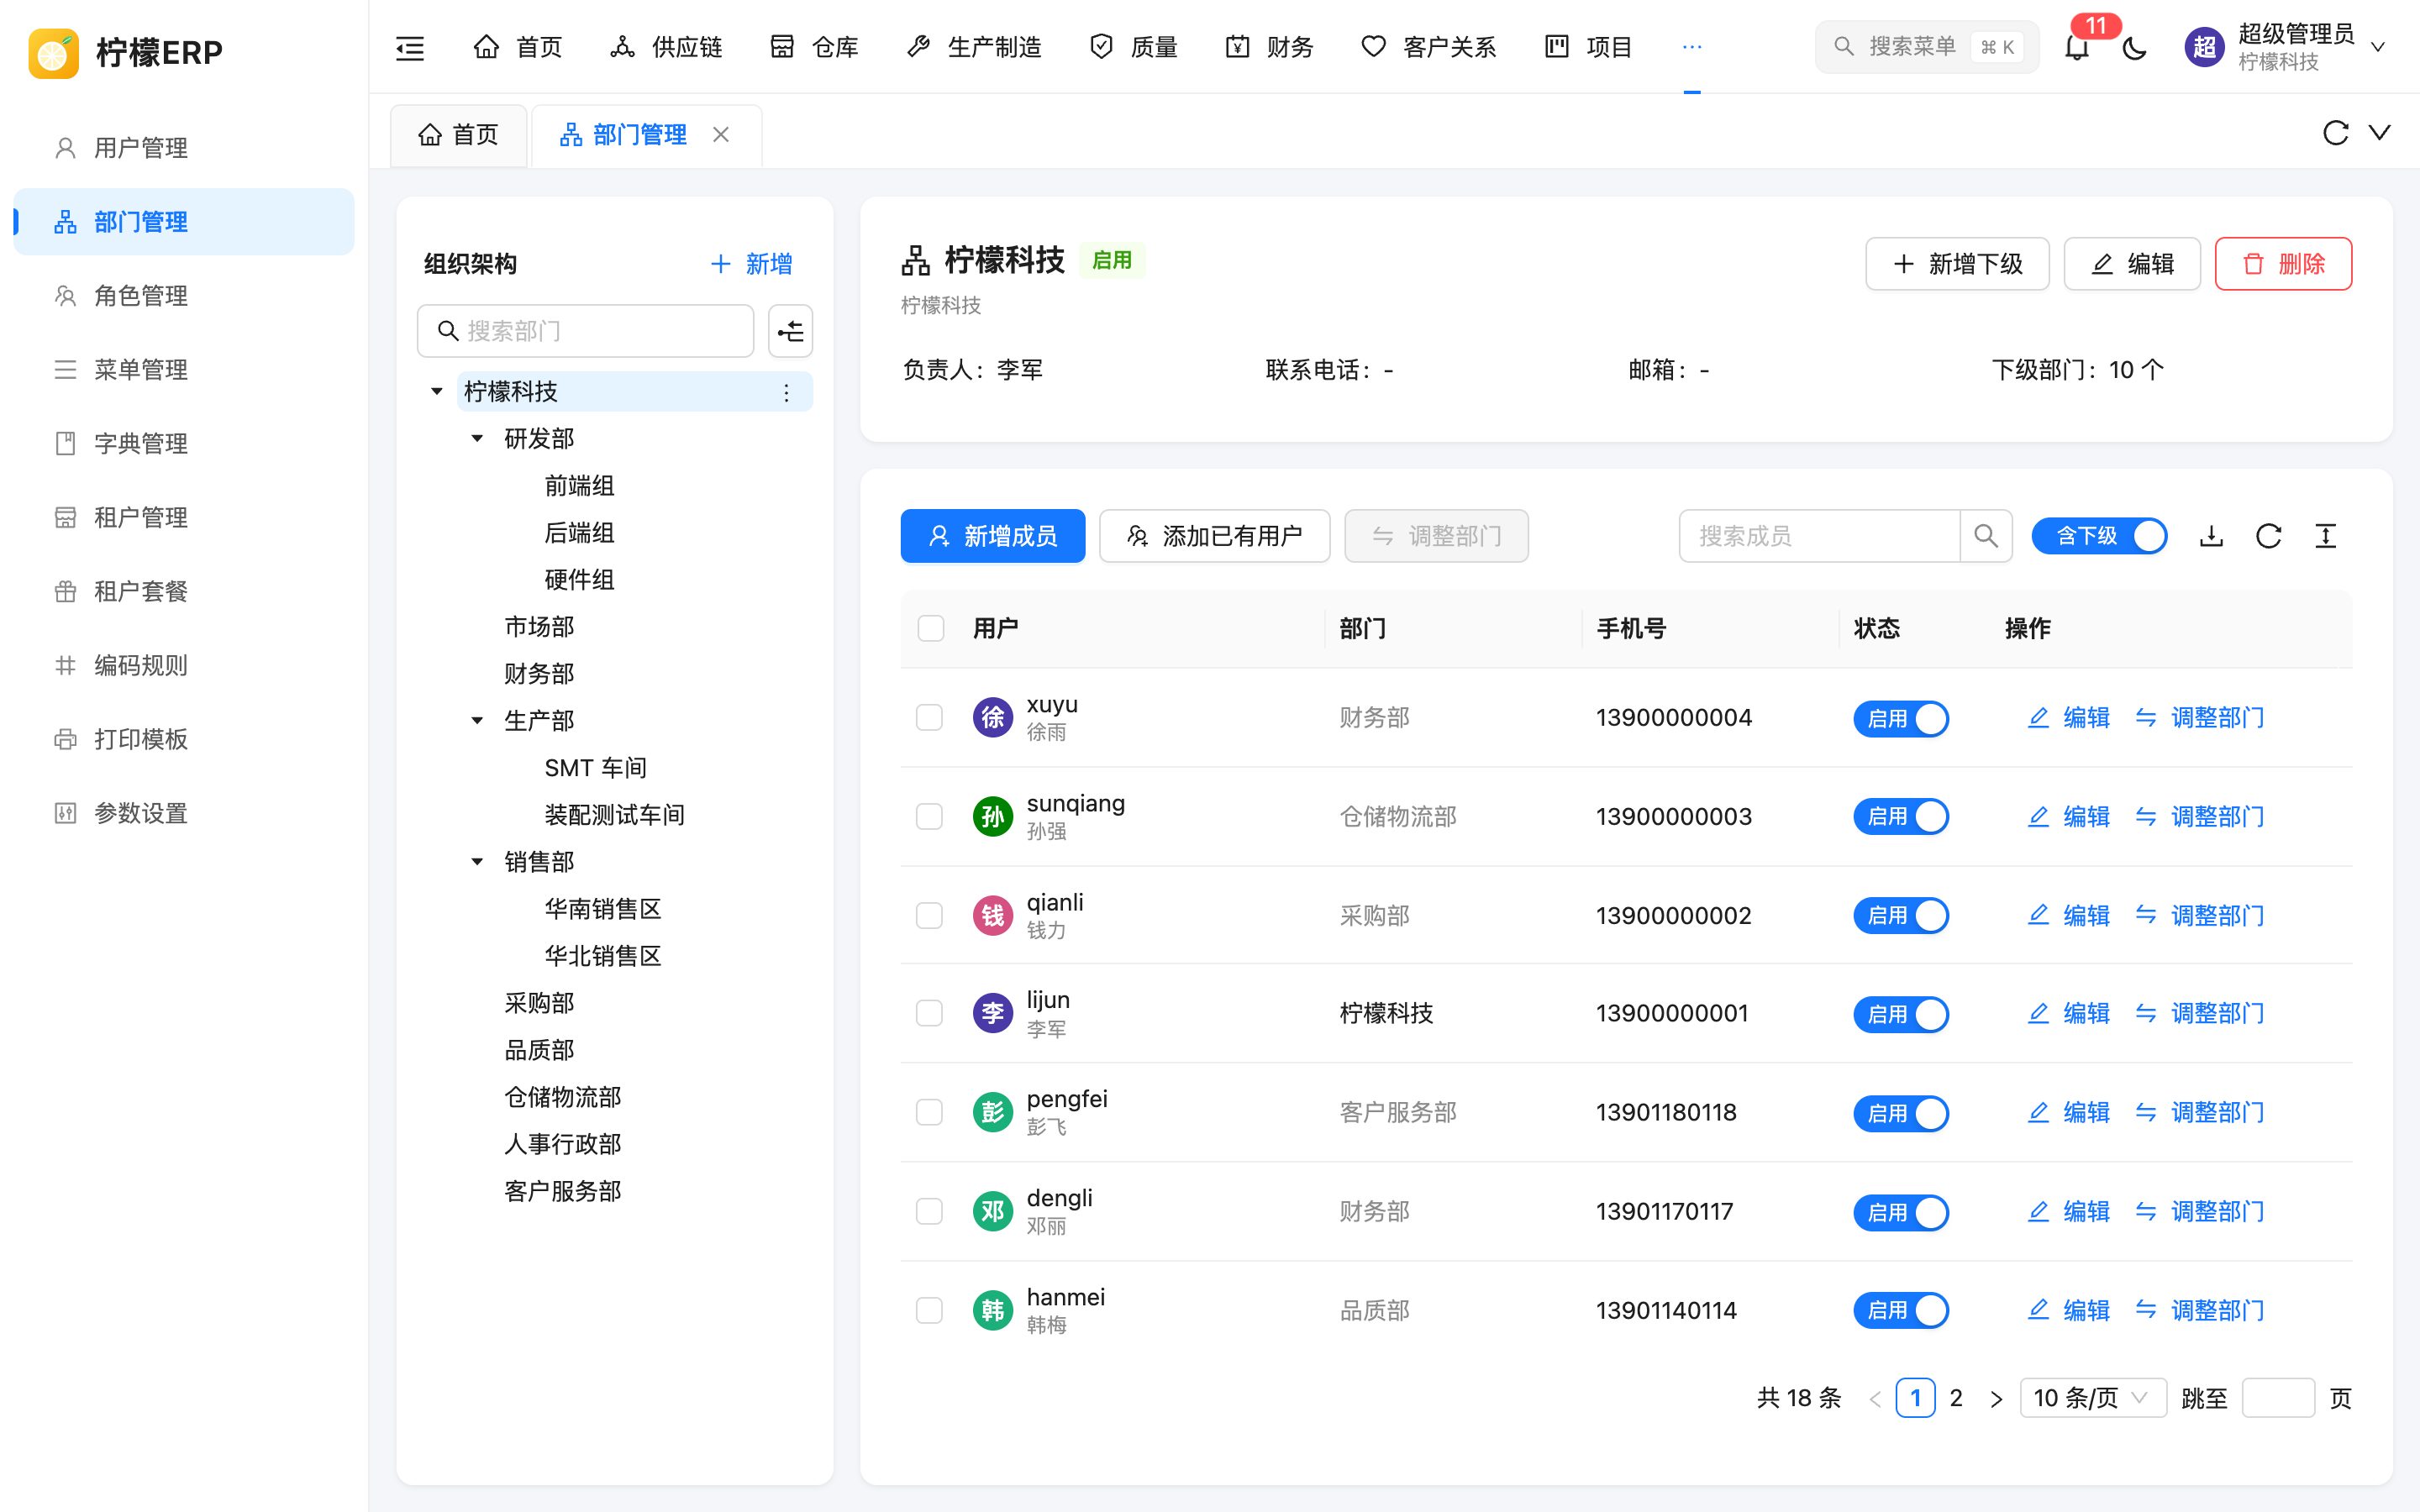Image resolution: width=2420 pixels, height=1512 pixels.
Task: Collapse the sidebar with the menu fold icon
Action: pyautogui.click(x=410, y=47)
